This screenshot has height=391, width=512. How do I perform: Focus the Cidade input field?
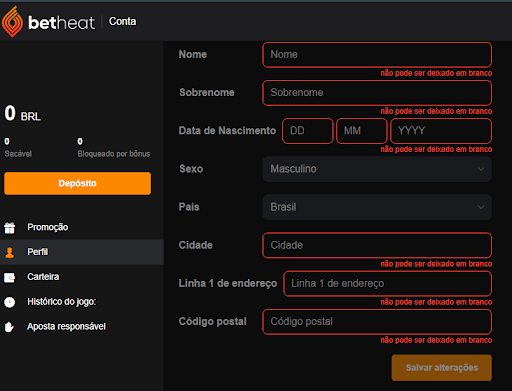coord(377,245)
